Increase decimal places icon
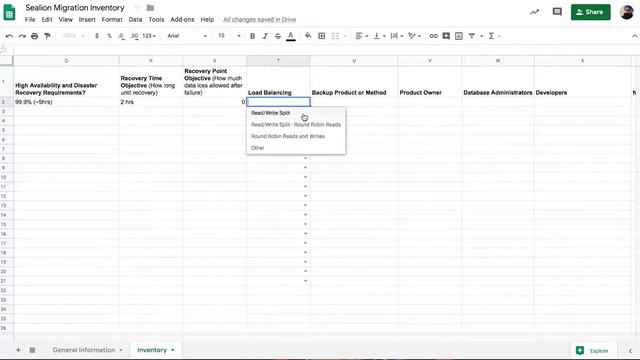Screen dimensions: 640x360 134,36
